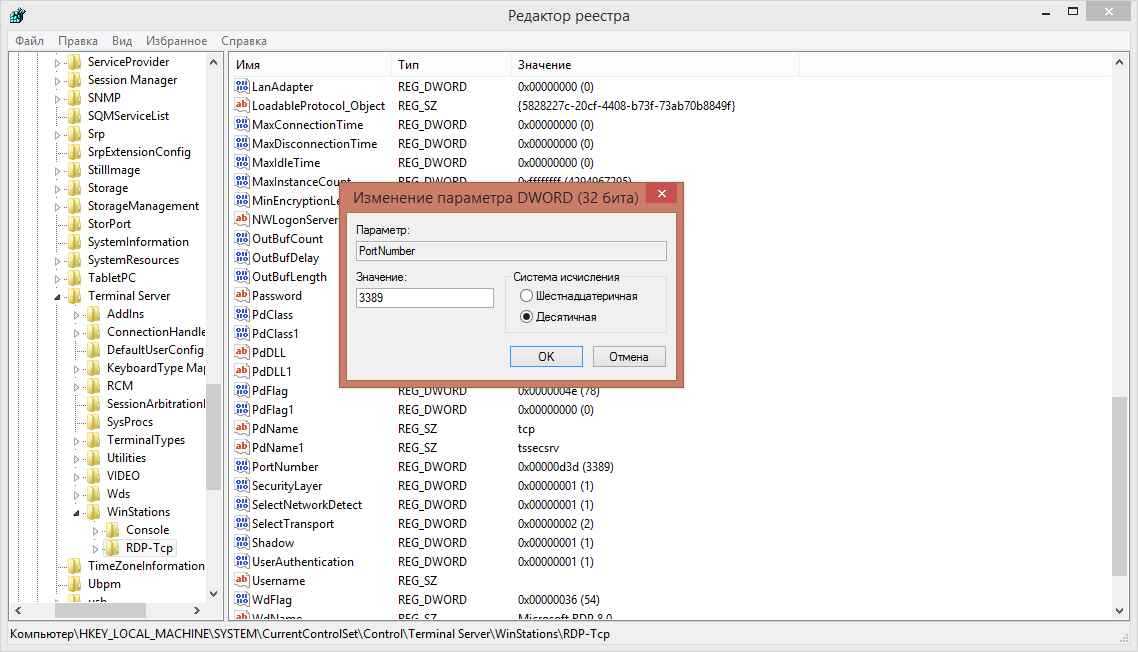The width and height of the screenshot is (1138, 652).
Task: Click the Registry Editor icon in title bar
Action: pos(17,15)
